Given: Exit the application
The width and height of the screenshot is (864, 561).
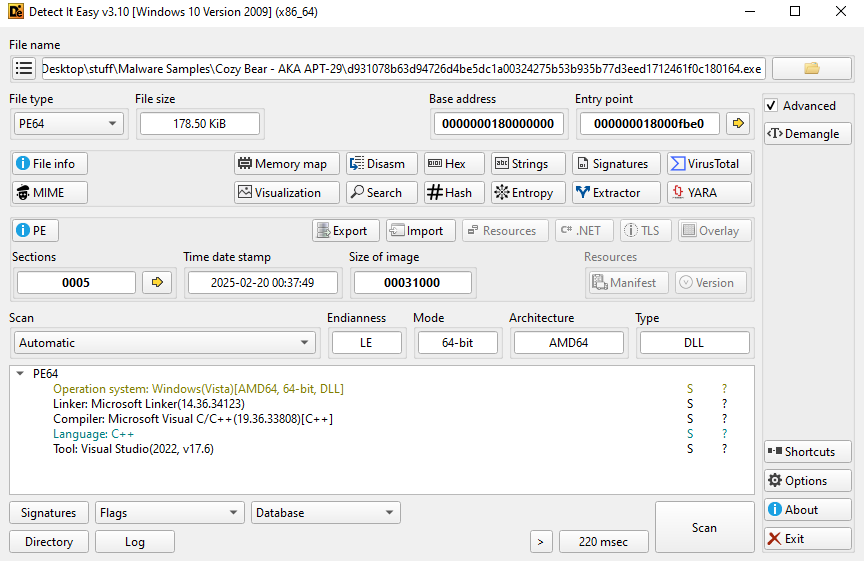Looking at the screenshot, I should coord(807,538).
